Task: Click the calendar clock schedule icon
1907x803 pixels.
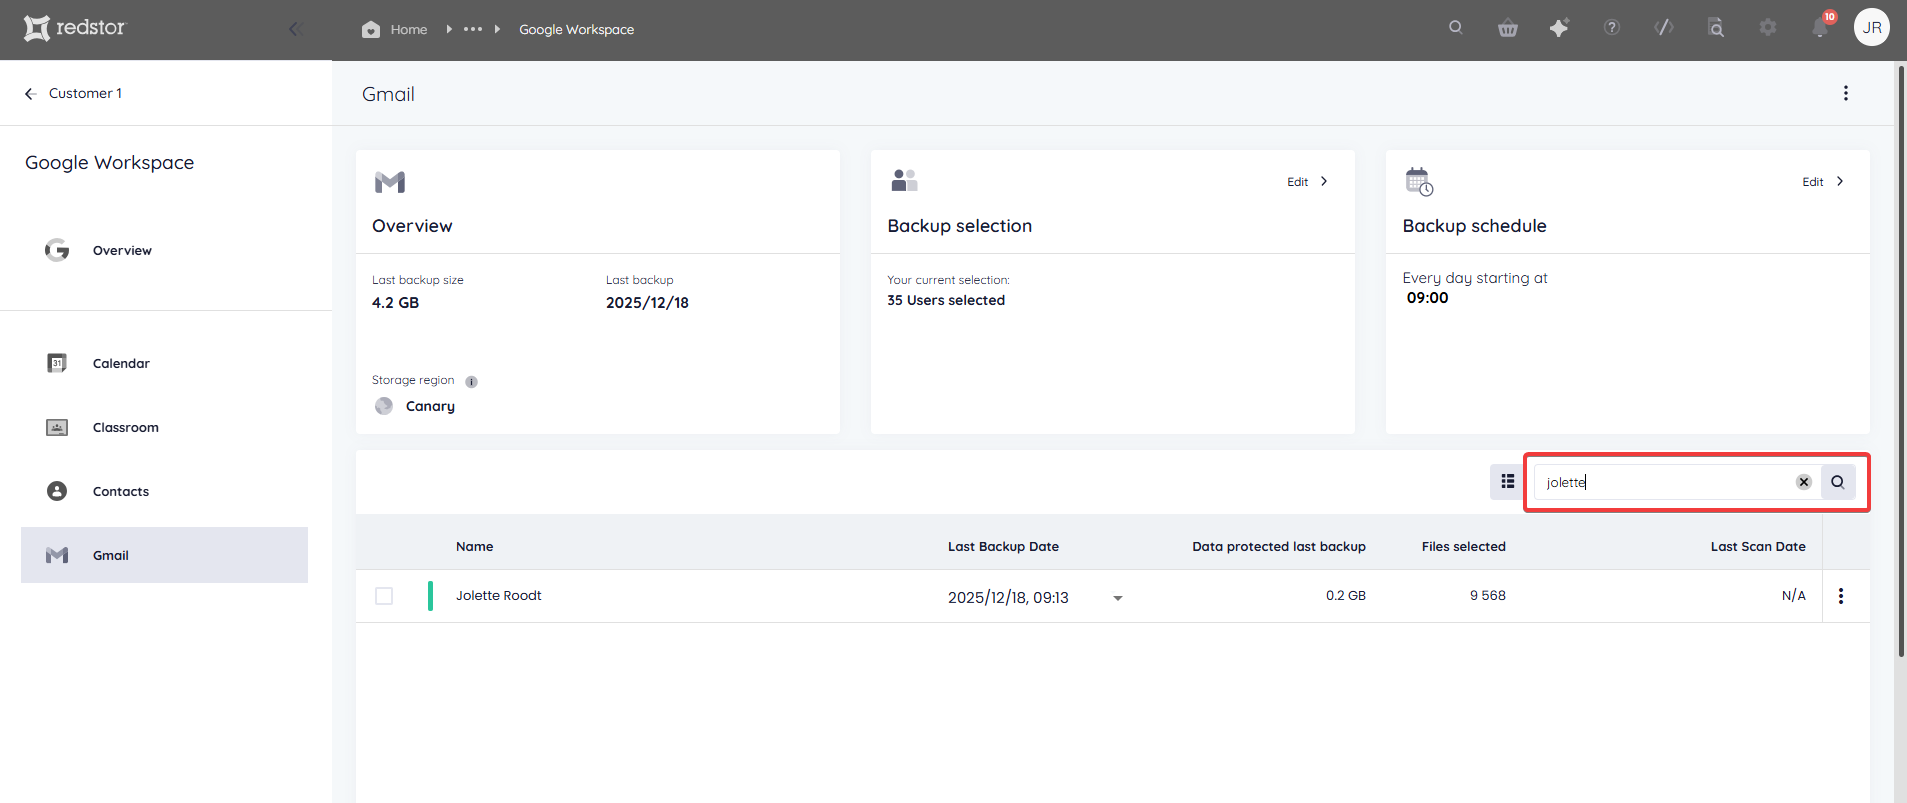Action: coord(1419,182)
